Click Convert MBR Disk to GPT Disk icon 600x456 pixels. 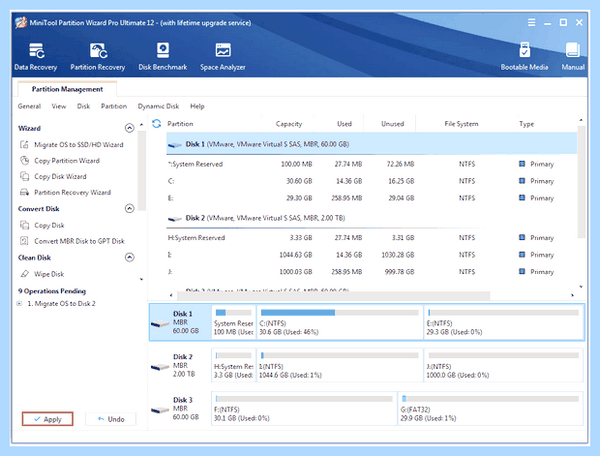click(24, 241)
